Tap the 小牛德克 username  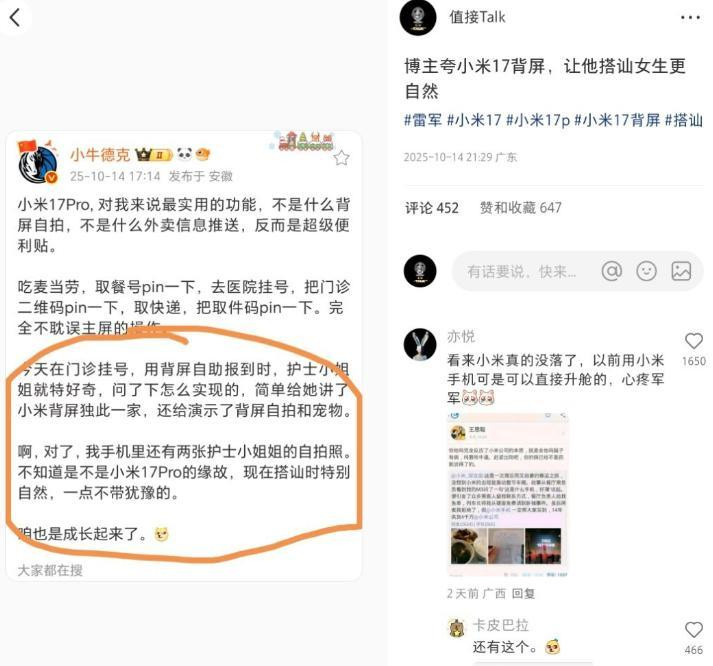[x=100, y=155]
